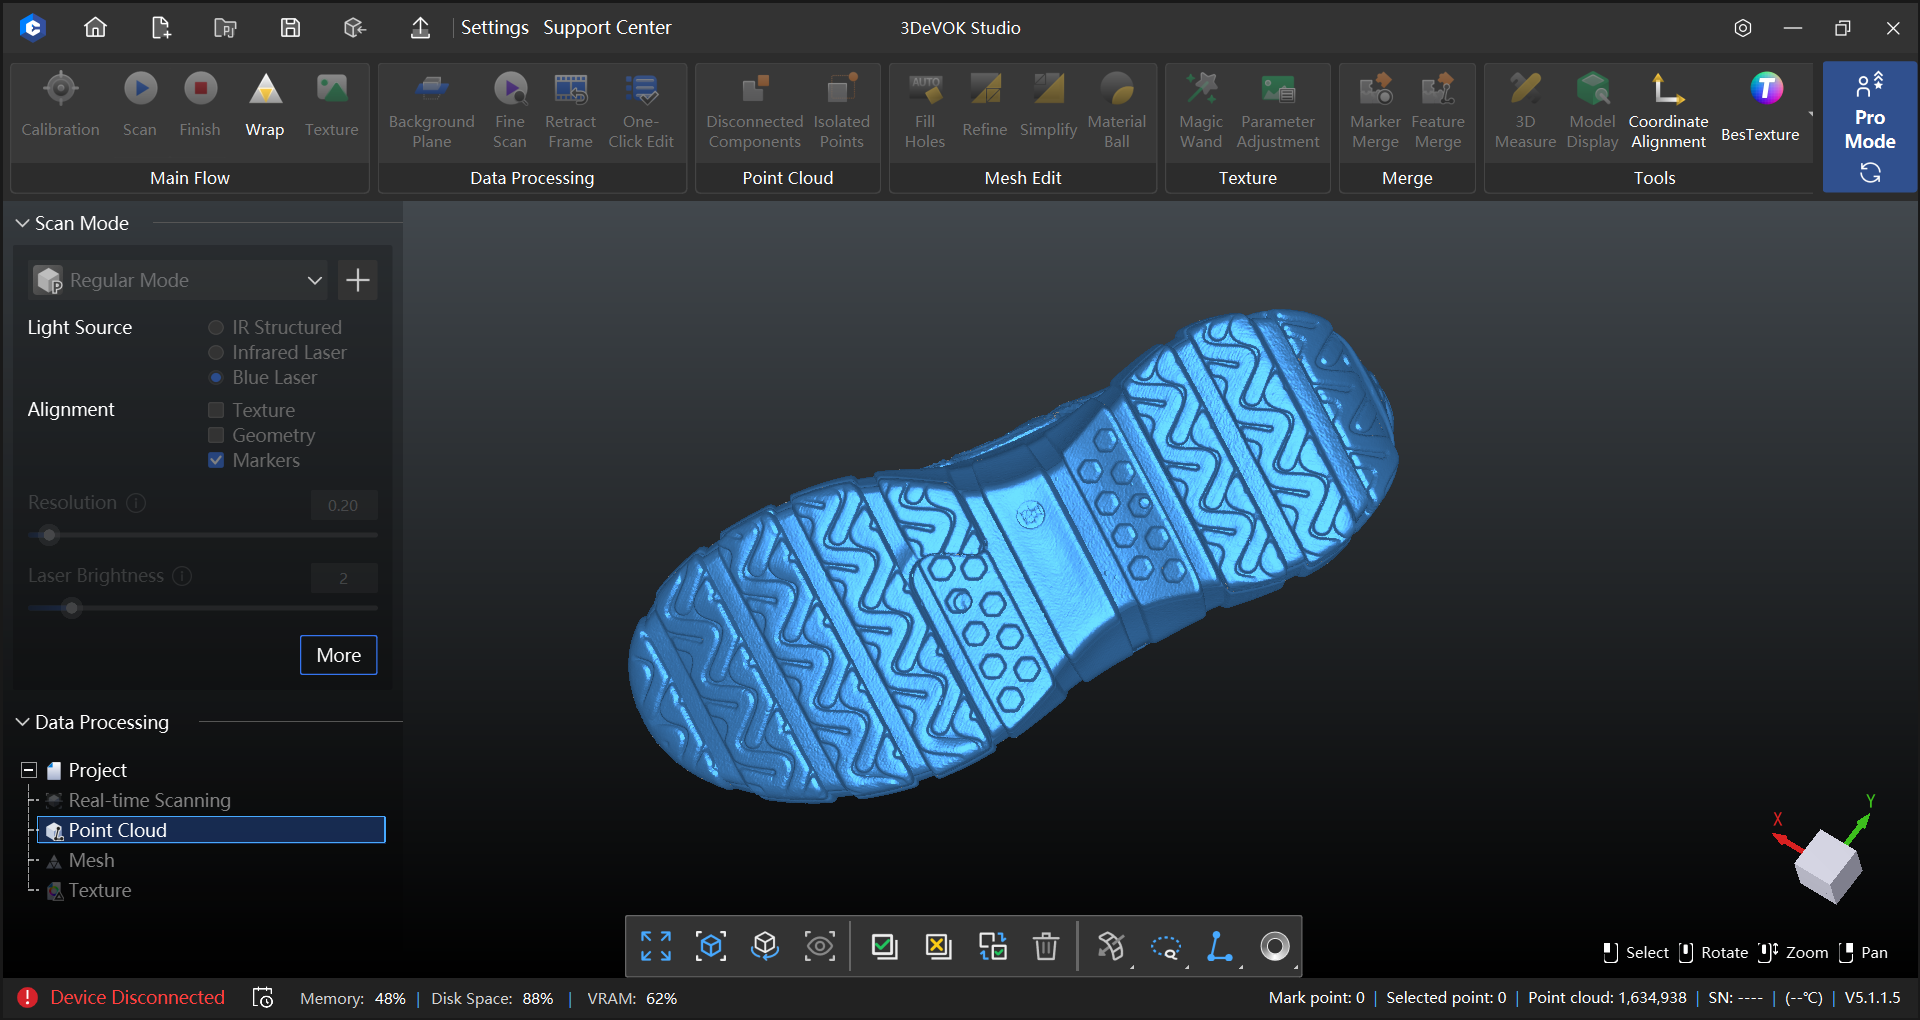The height and width of the screenshot is (1020, 1920).
Task: Open the Material Ball tool
Action: (1117, 110)
